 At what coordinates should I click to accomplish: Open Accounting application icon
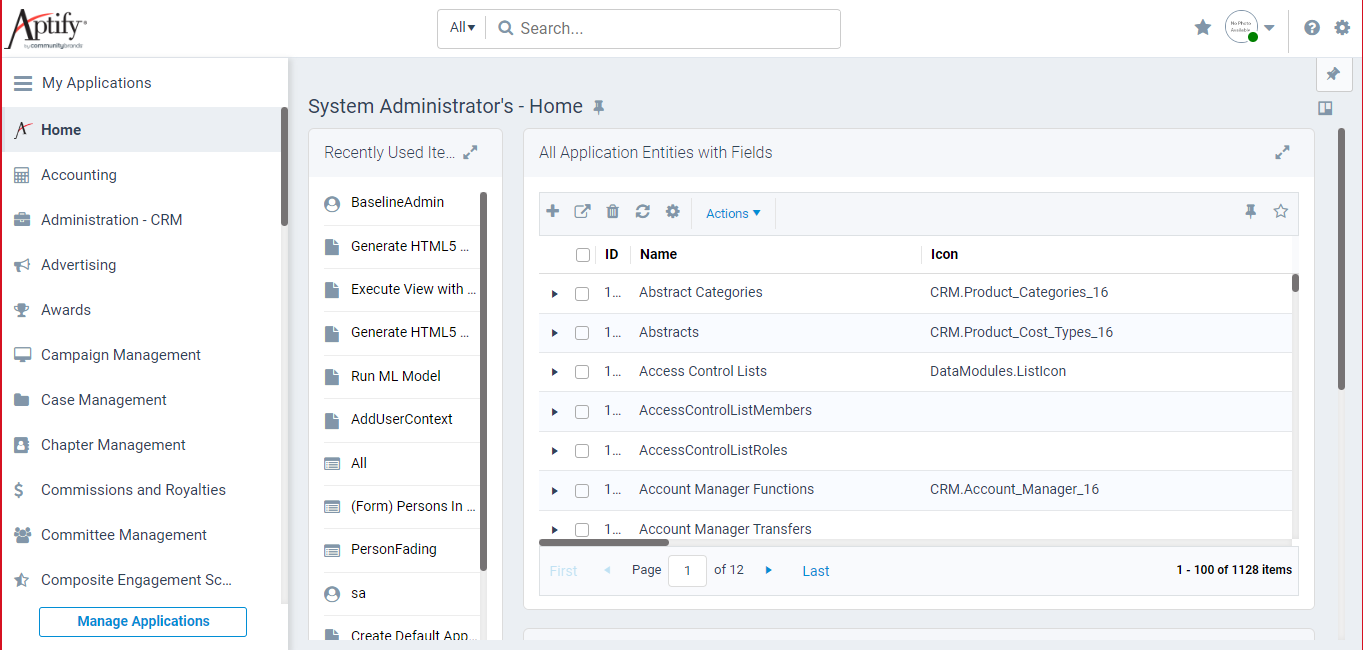(21, 175)
